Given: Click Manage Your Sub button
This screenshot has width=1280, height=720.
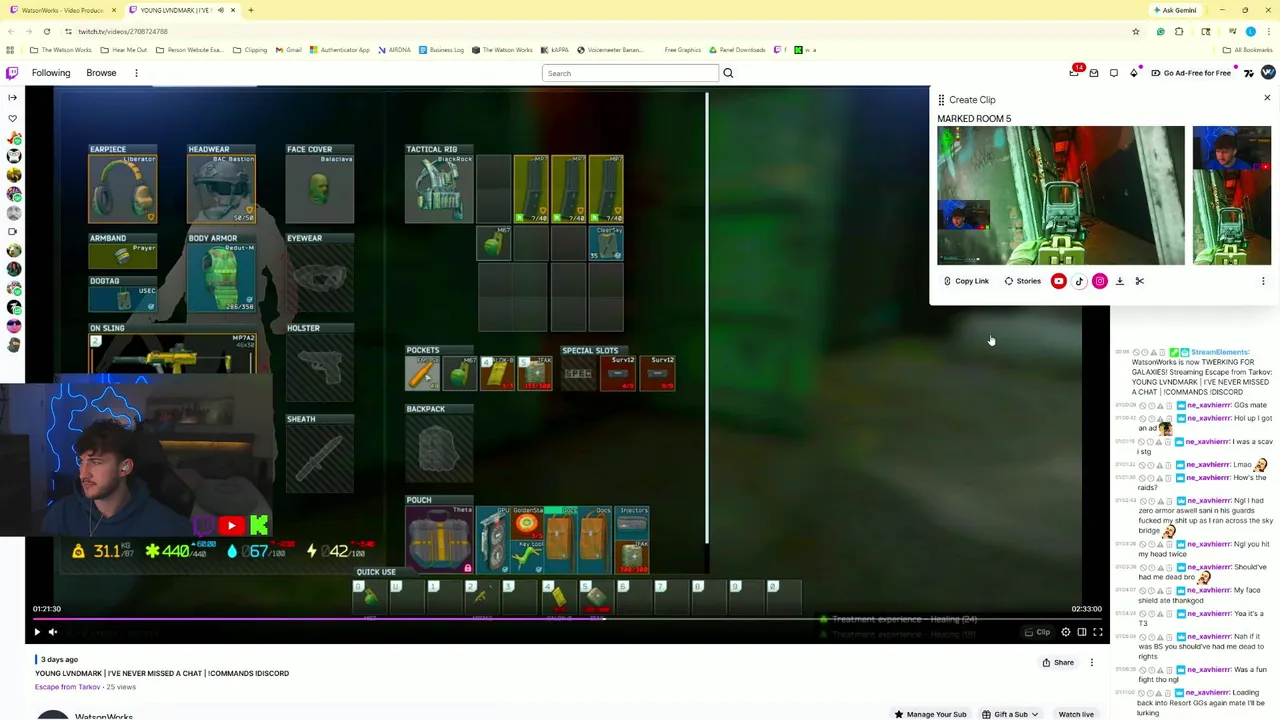Looking at the screenshot, I should pos(930,714).
